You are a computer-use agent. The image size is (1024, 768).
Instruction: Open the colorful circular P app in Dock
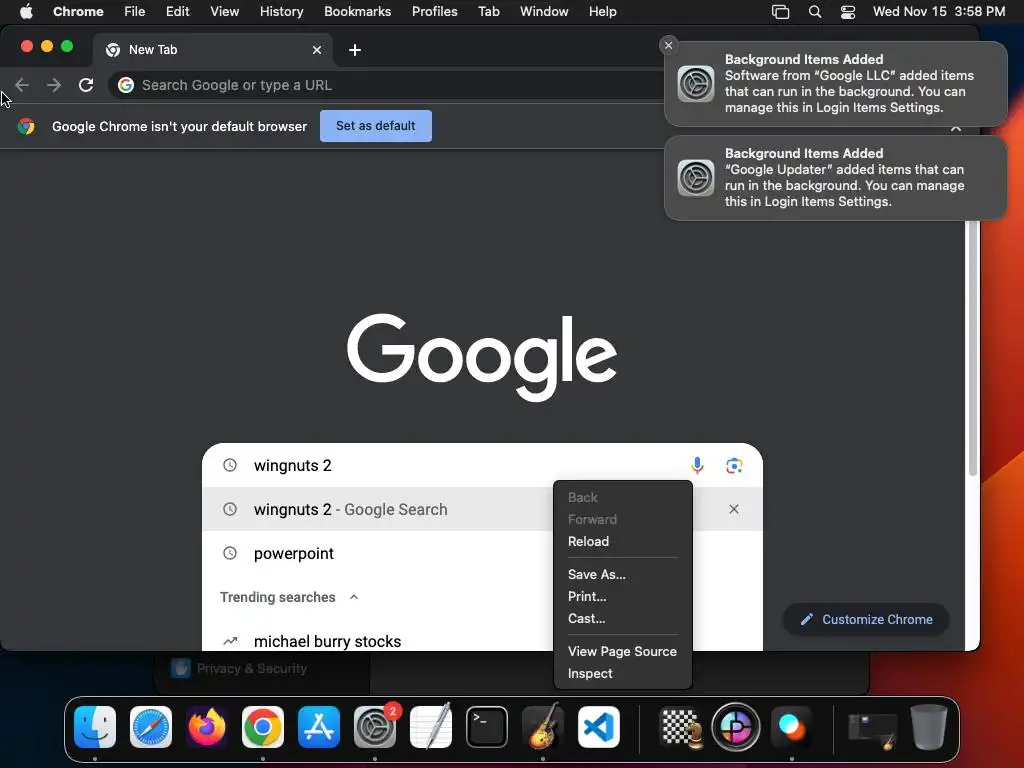[736, 726]
